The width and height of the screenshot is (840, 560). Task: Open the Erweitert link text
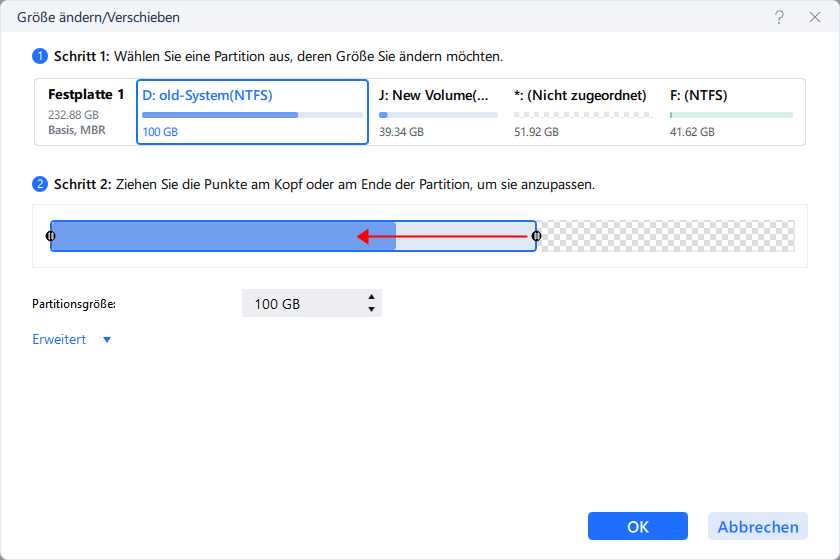pos(59,339)
